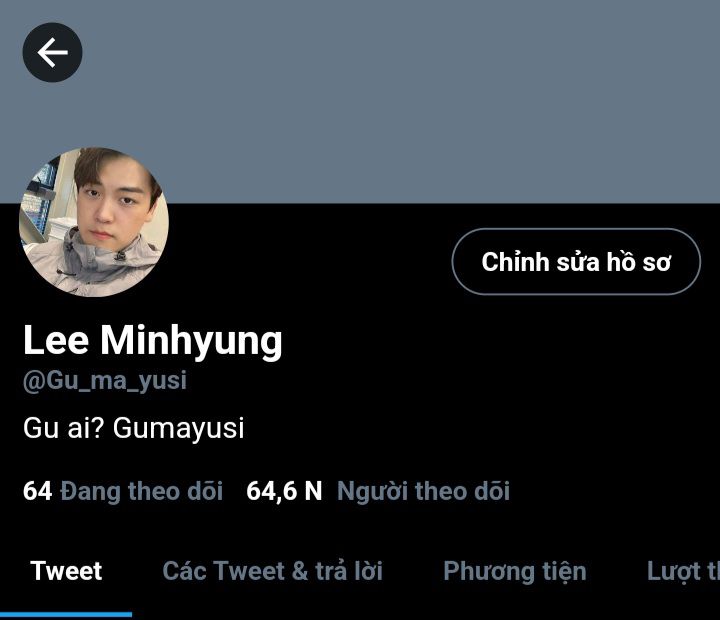
Task: Tap the @Gu_ma_yusi username handle
Action: click(105, 381)
